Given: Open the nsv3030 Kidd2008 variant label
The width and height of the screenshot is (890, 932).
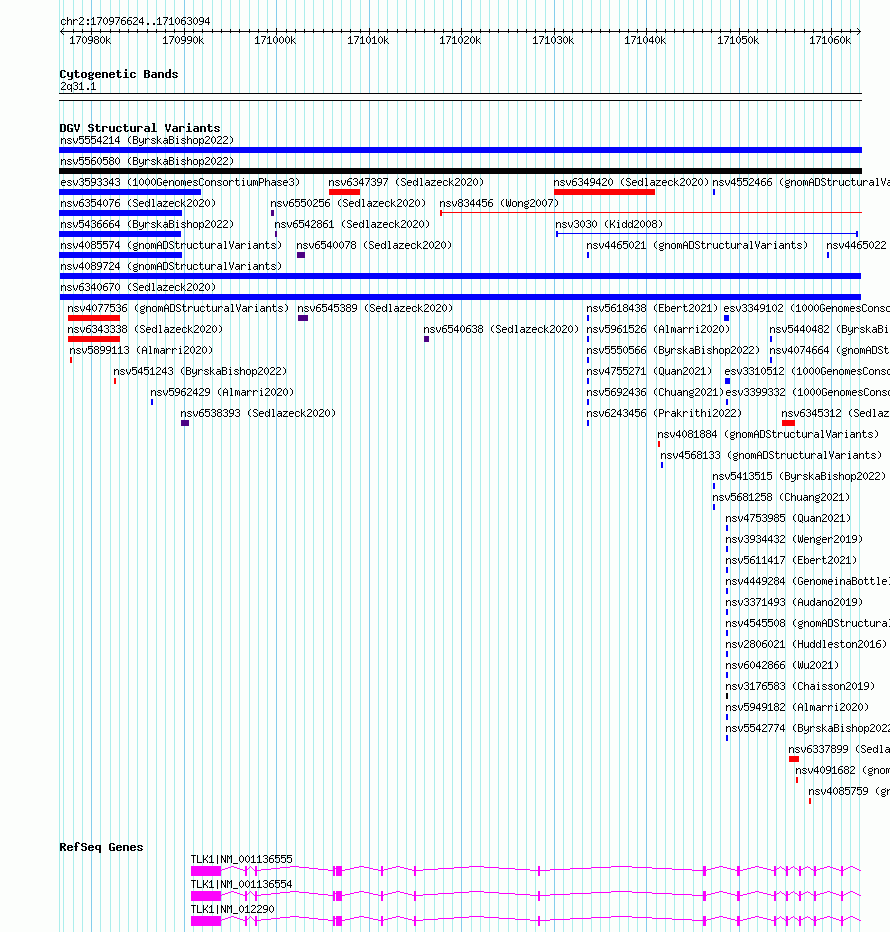Looking at the screenshot, I should [x=609, y=224].
